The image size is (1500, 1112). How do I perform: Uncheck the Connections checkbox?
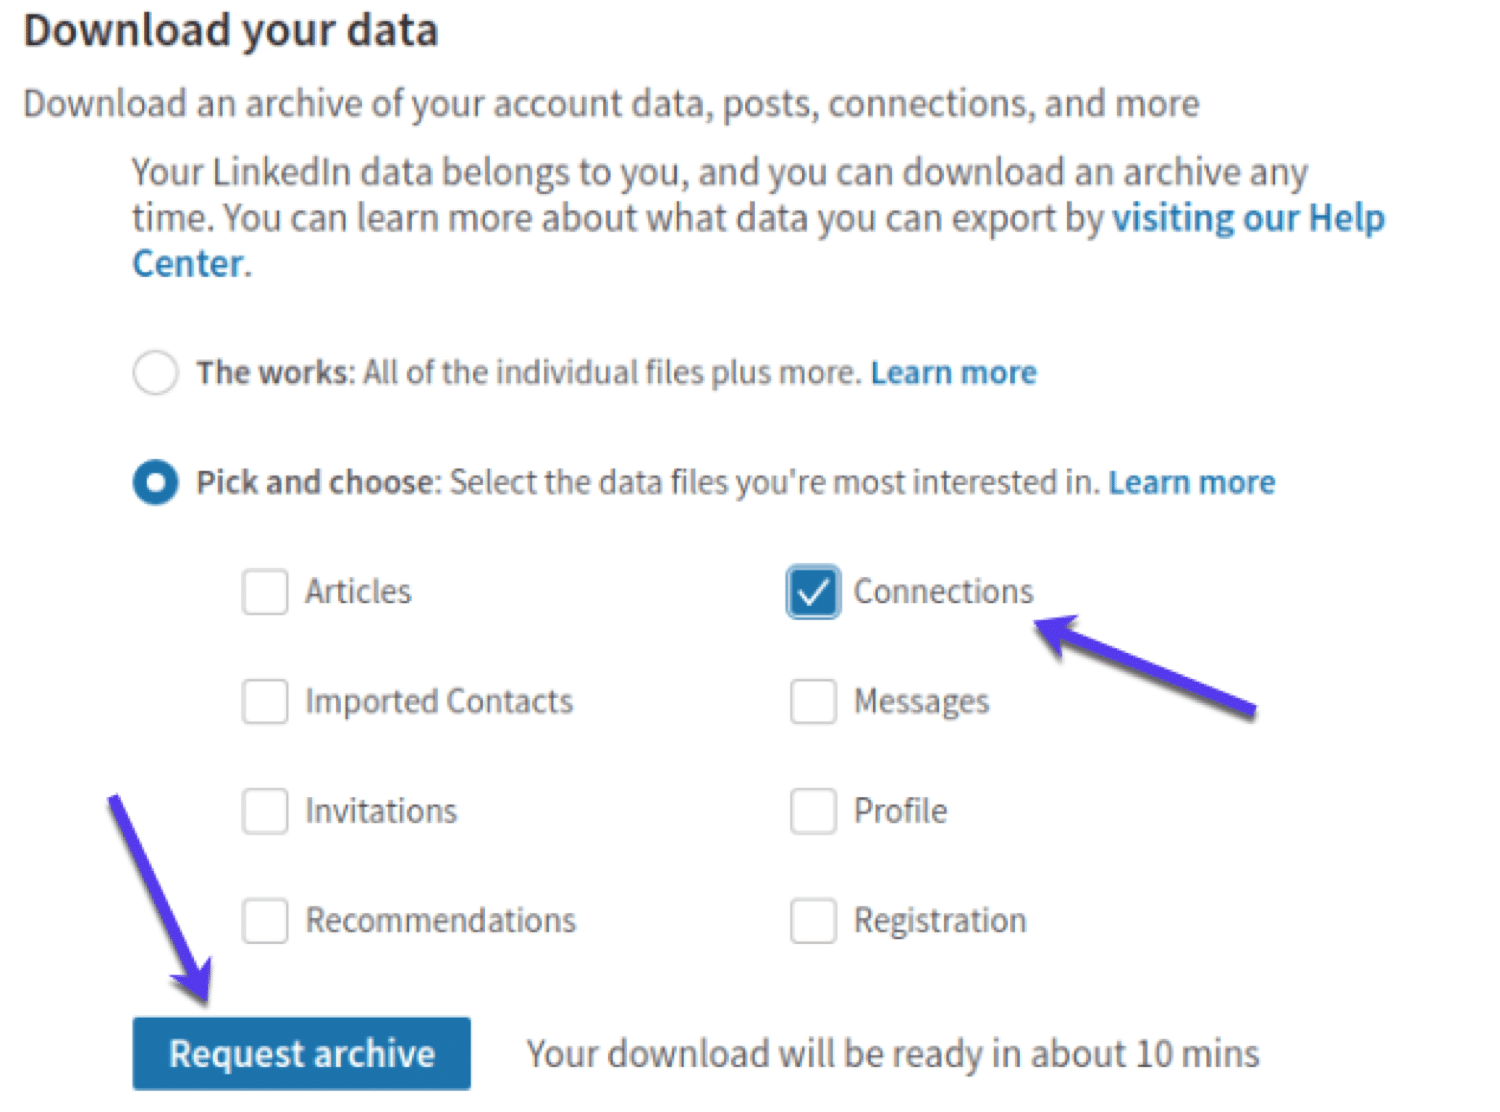point(813,592)
